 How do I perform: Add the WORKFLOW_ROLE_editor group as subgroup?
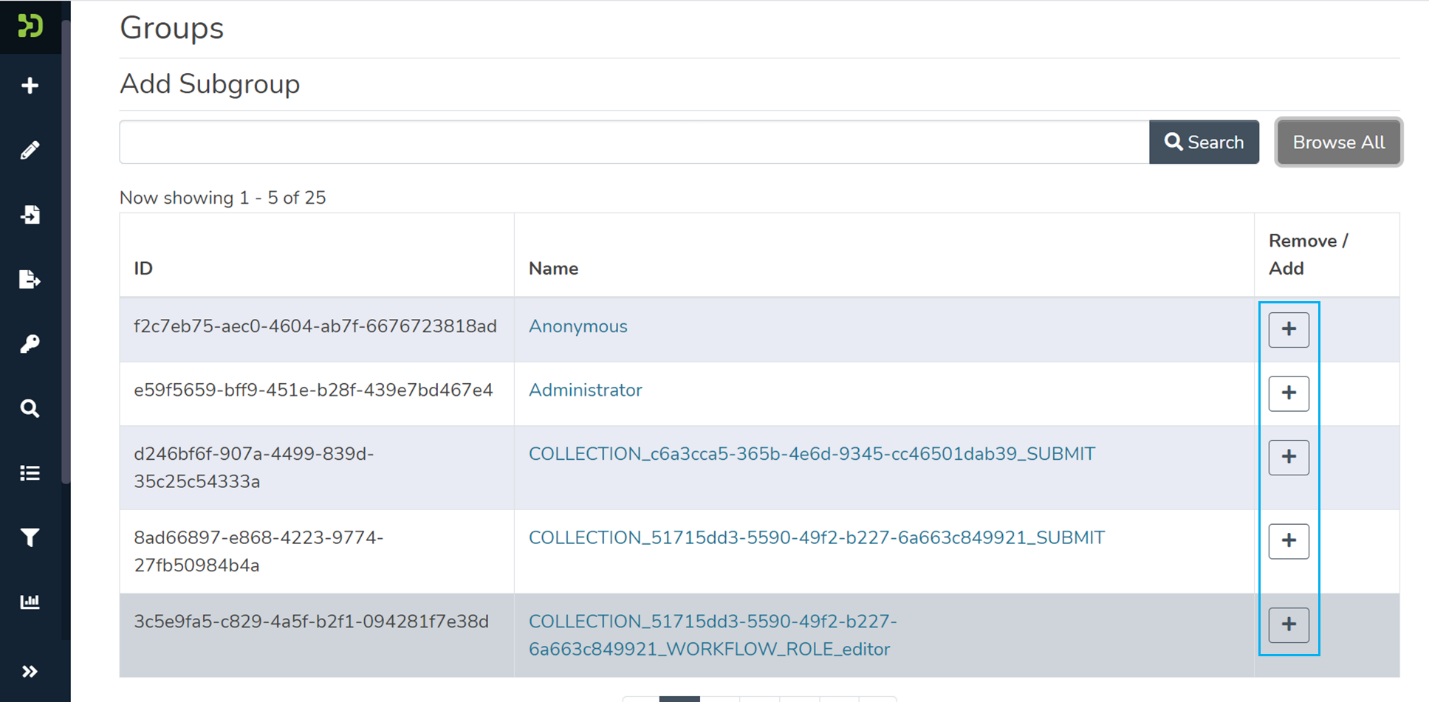pyautogui.click(x=1288, y=625)
